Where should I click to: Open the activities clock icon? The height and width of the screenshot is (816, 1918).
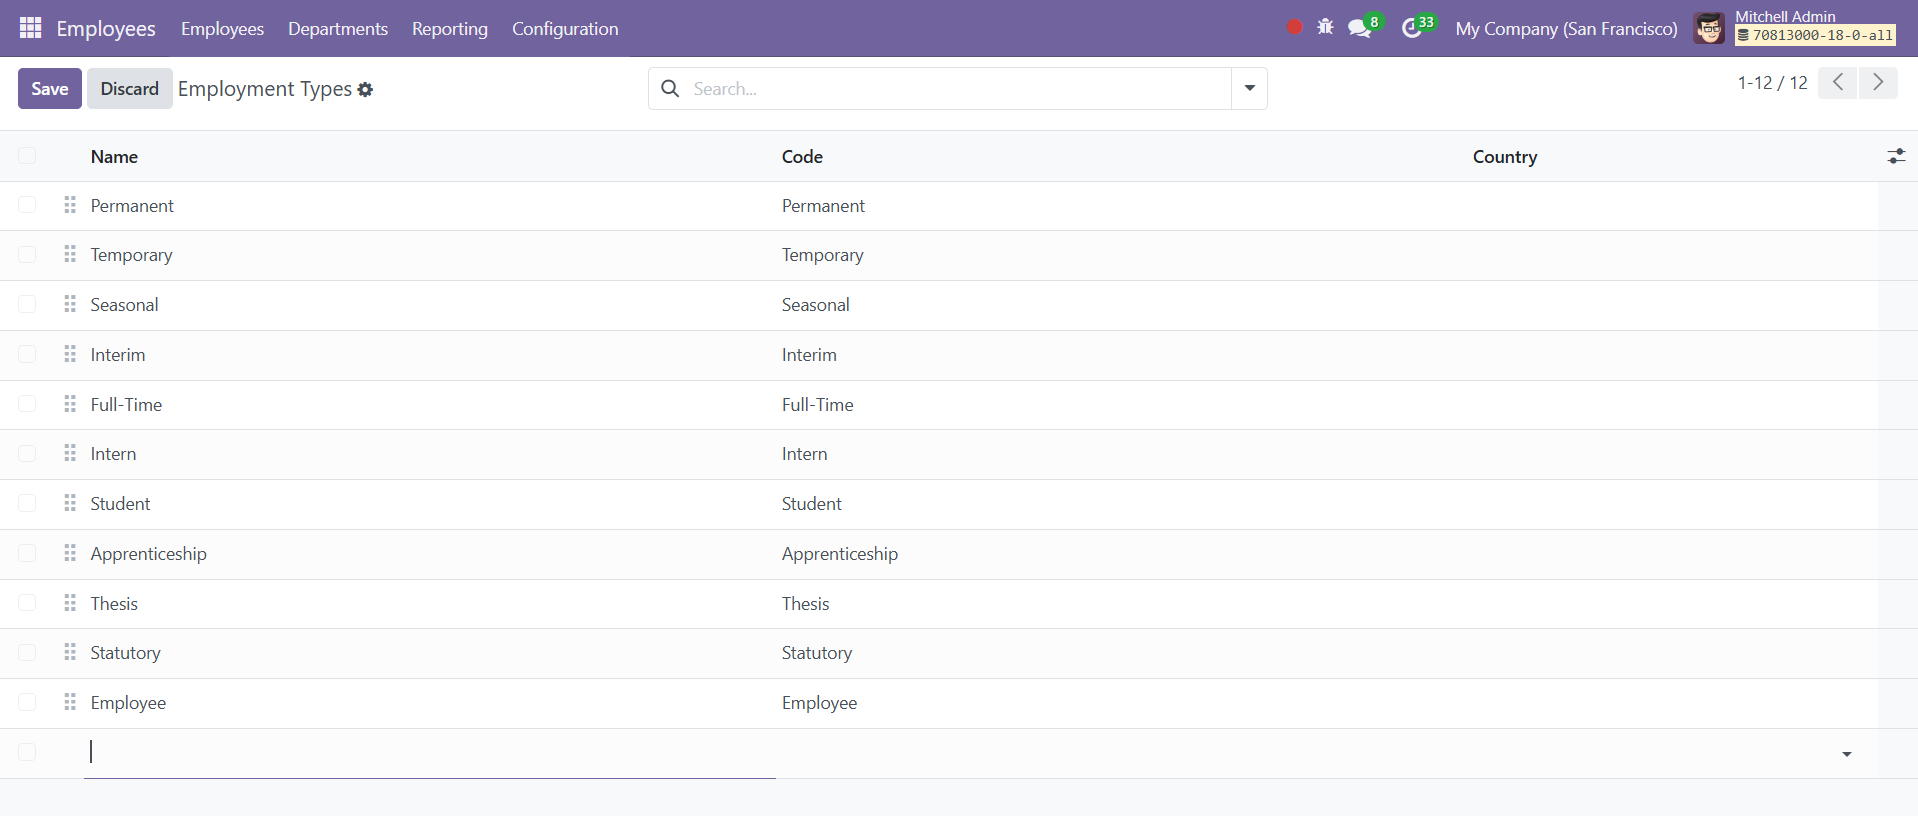pyautogui.click(x=1411, y=28)
